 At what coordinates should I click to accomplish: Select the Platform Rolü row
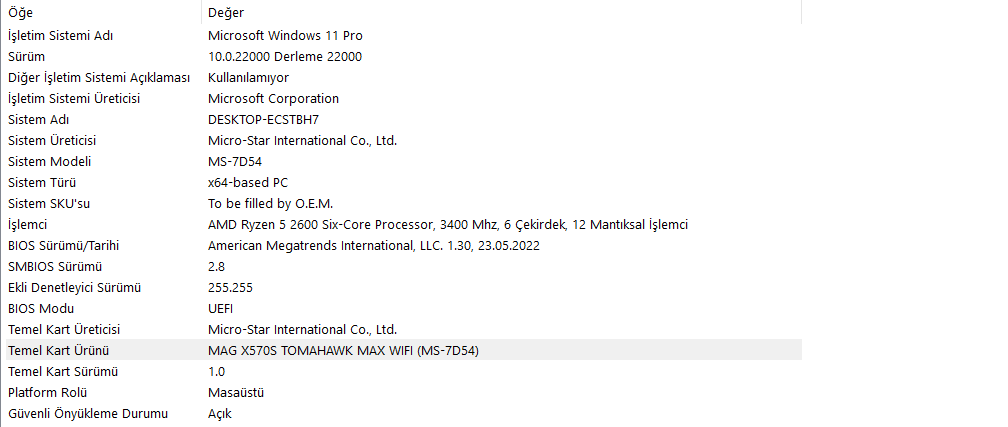coord(404,392)
